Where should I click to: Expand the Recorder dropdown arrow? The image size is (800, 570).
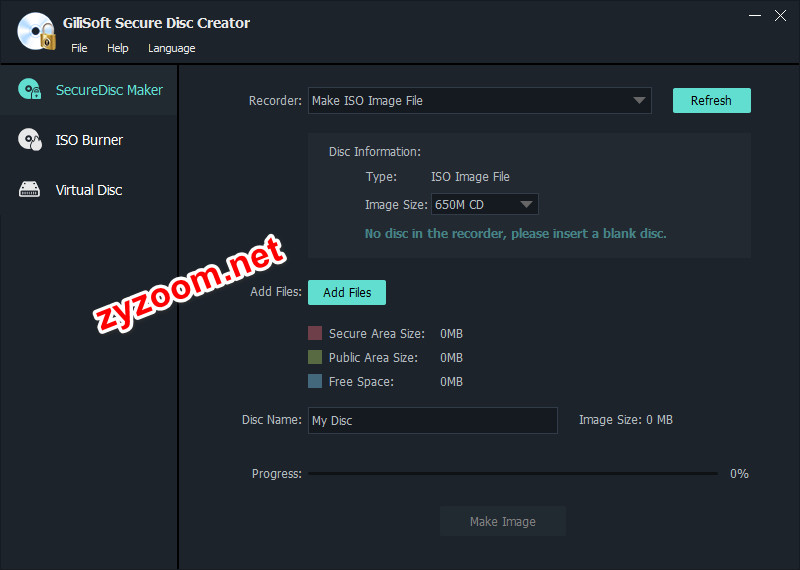pos(639,101)
